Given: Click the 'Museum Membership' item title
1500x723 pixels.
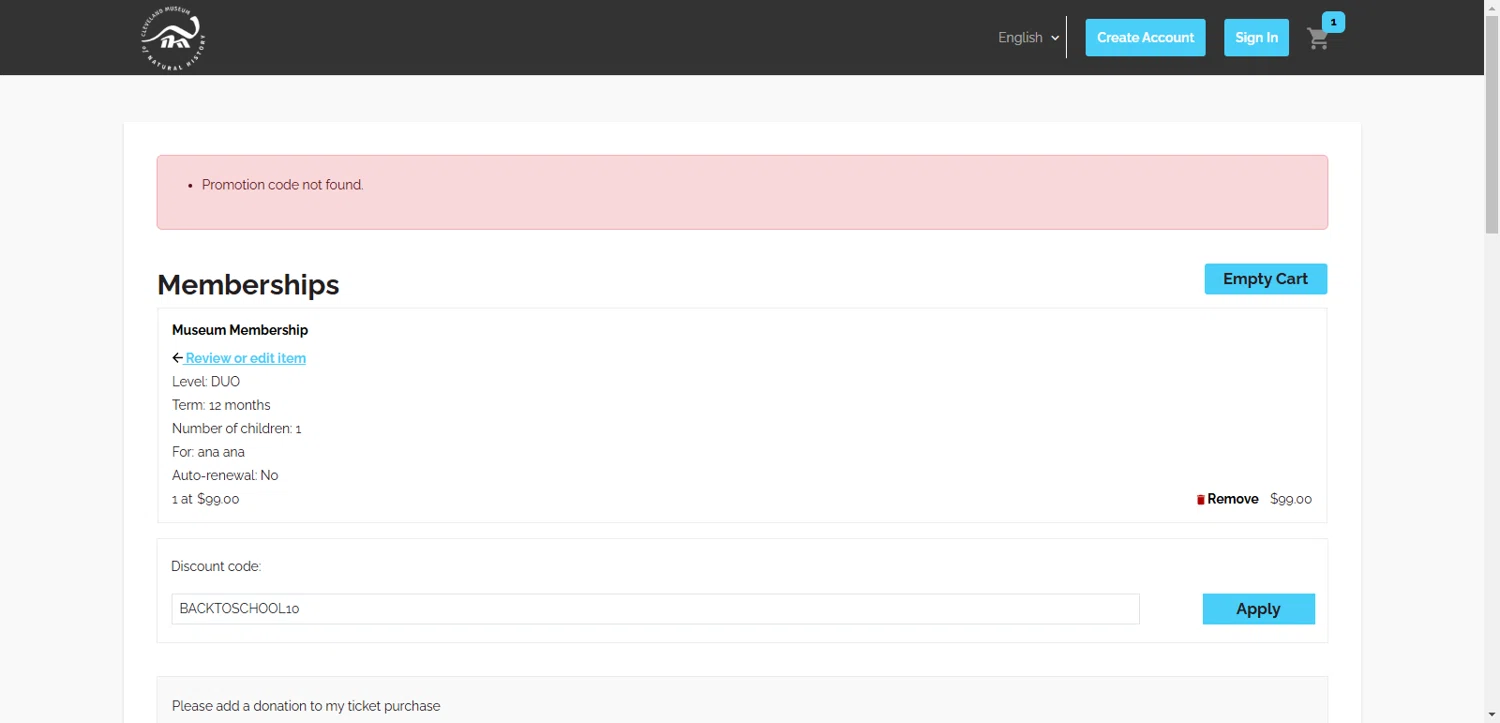Looking at the screenshot, I should (x=240, y=330).
